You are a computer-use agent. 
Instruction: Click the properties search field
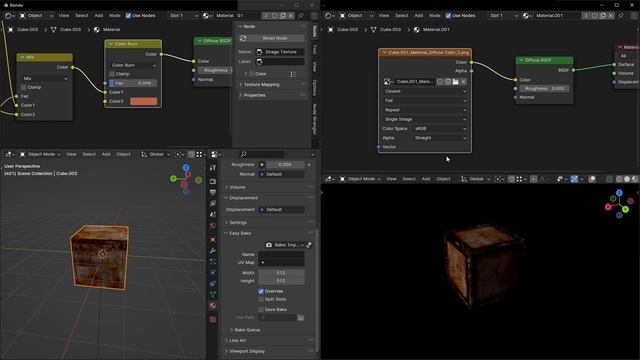tap(262, 154)
